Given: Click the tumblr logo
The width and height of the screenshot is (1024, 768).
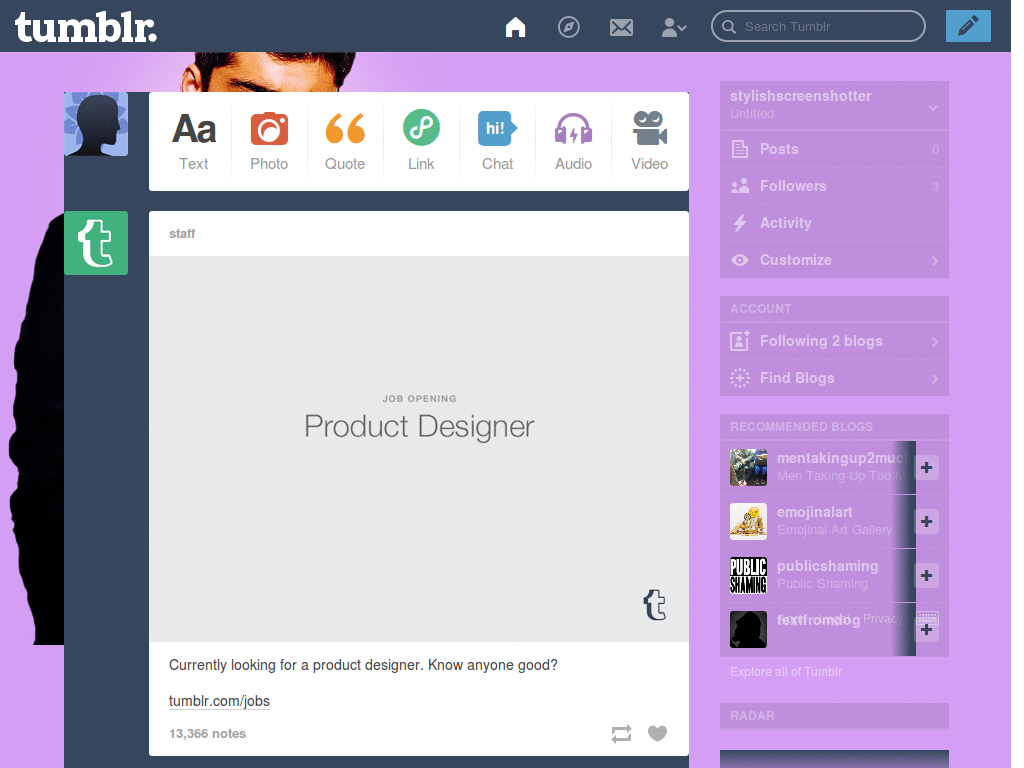Looking at the screenshot, I should point(86,27).
